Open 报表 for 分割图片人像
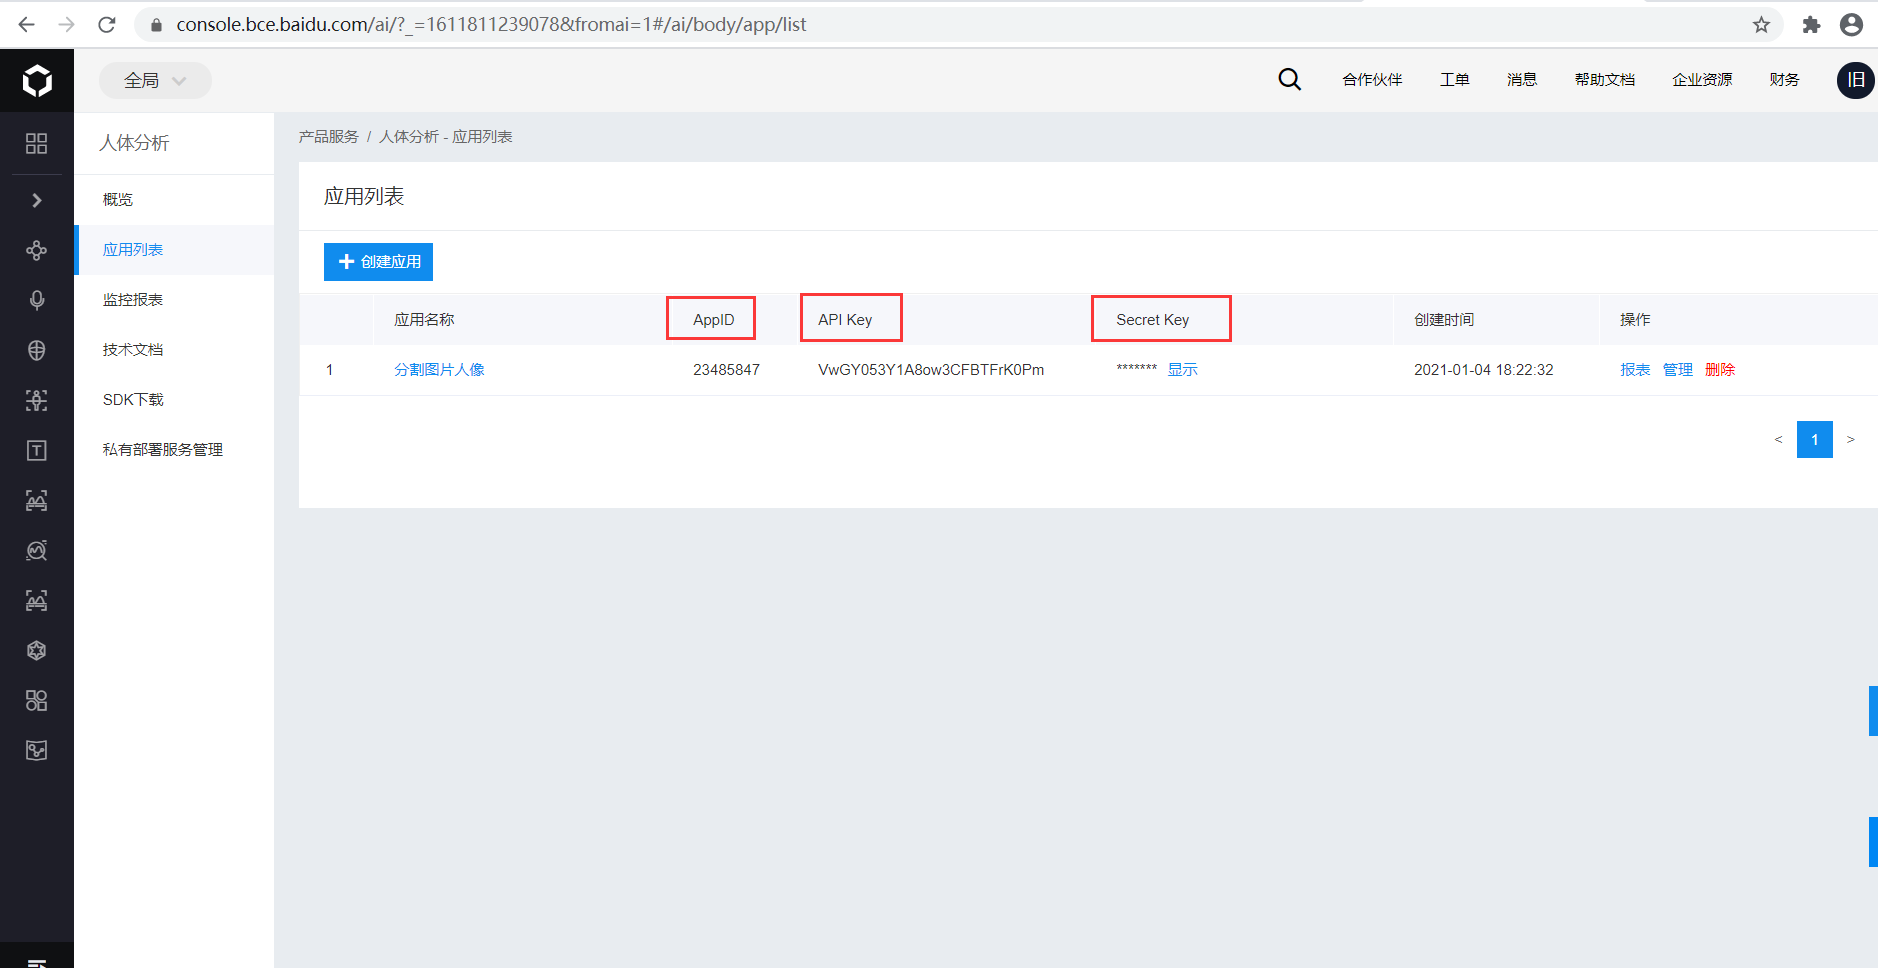Image resolution: width=1878 pixels, height=968 pixels. tap(1635, 370)
